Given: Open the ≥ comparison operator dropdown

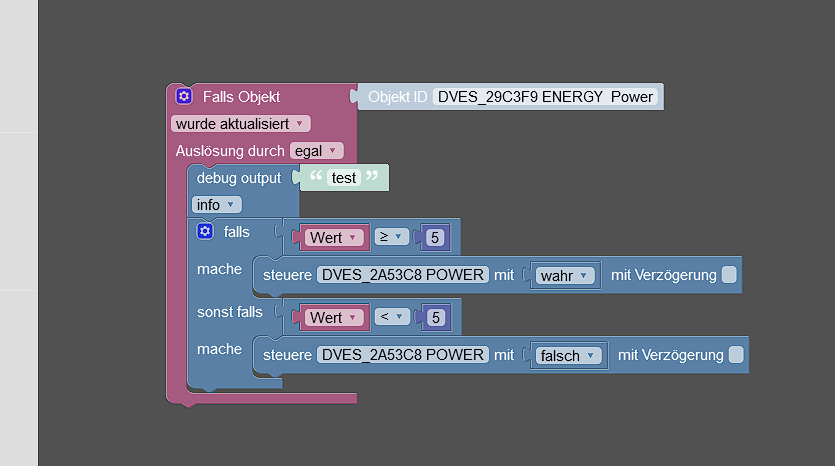Looking at the screenshot, I should tap(391, 236).
